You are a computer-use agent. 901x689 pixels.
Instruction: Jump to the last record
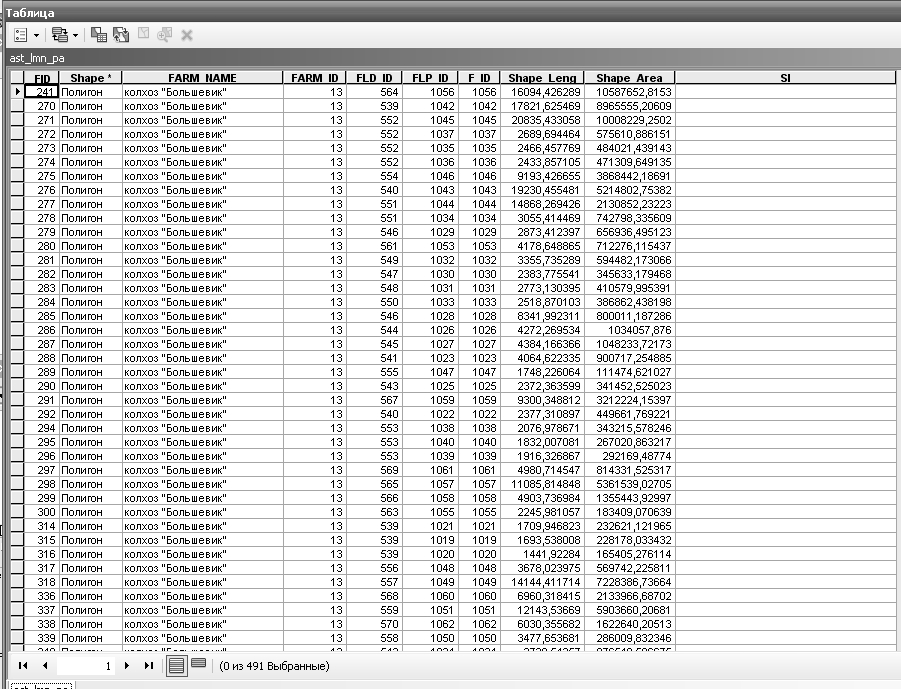(149, 665)
